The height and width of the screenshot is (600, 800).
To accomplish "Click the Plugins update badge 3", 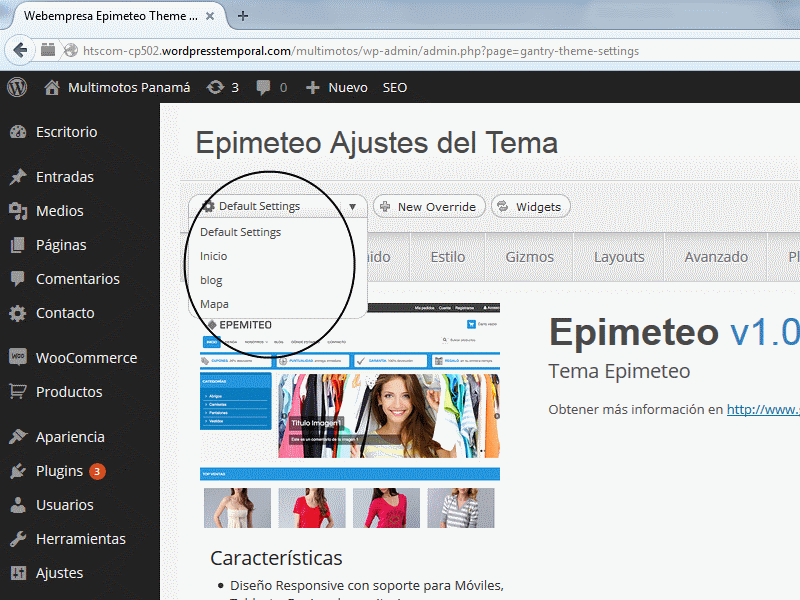I will point(97,471).
